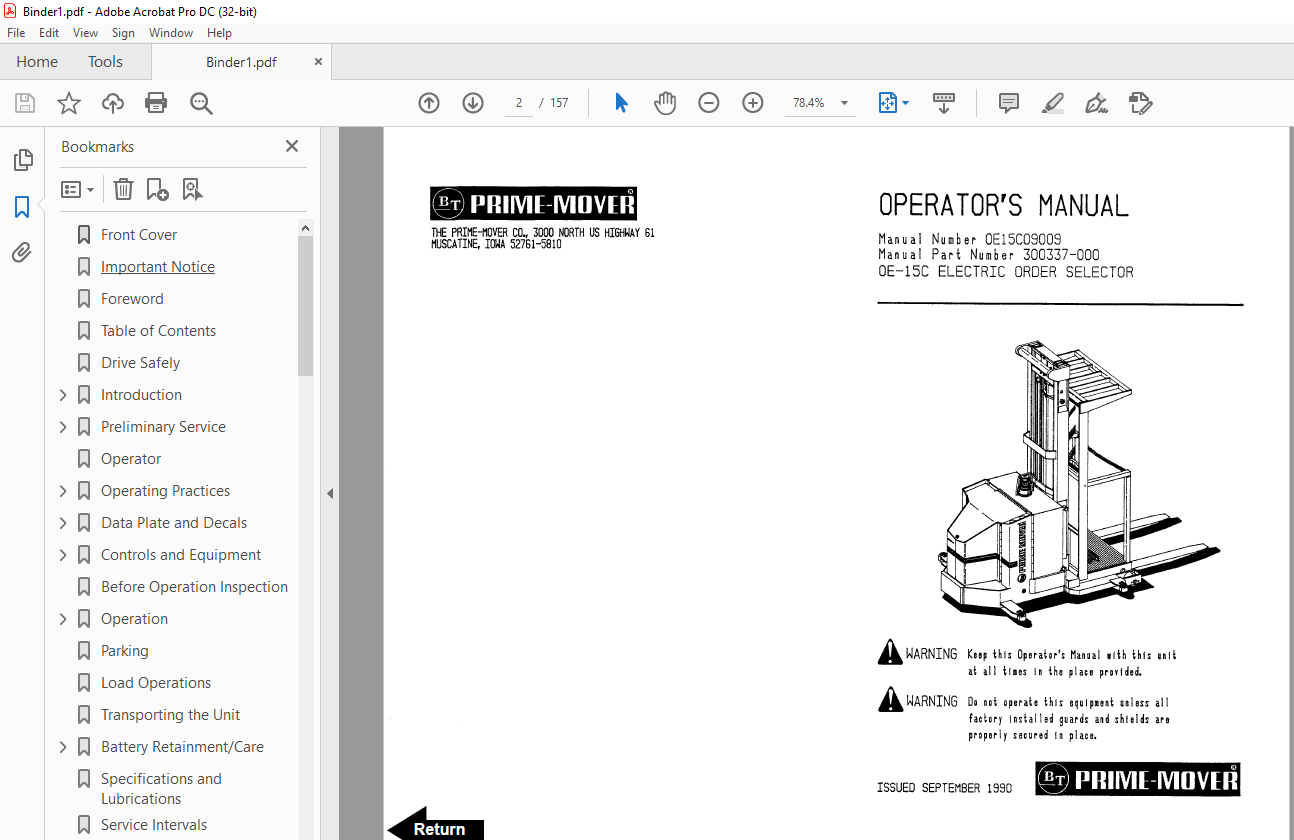Click the Return arrow button on page
Viewport: 1294px width, 840px height.
click(x=436, y=825)
